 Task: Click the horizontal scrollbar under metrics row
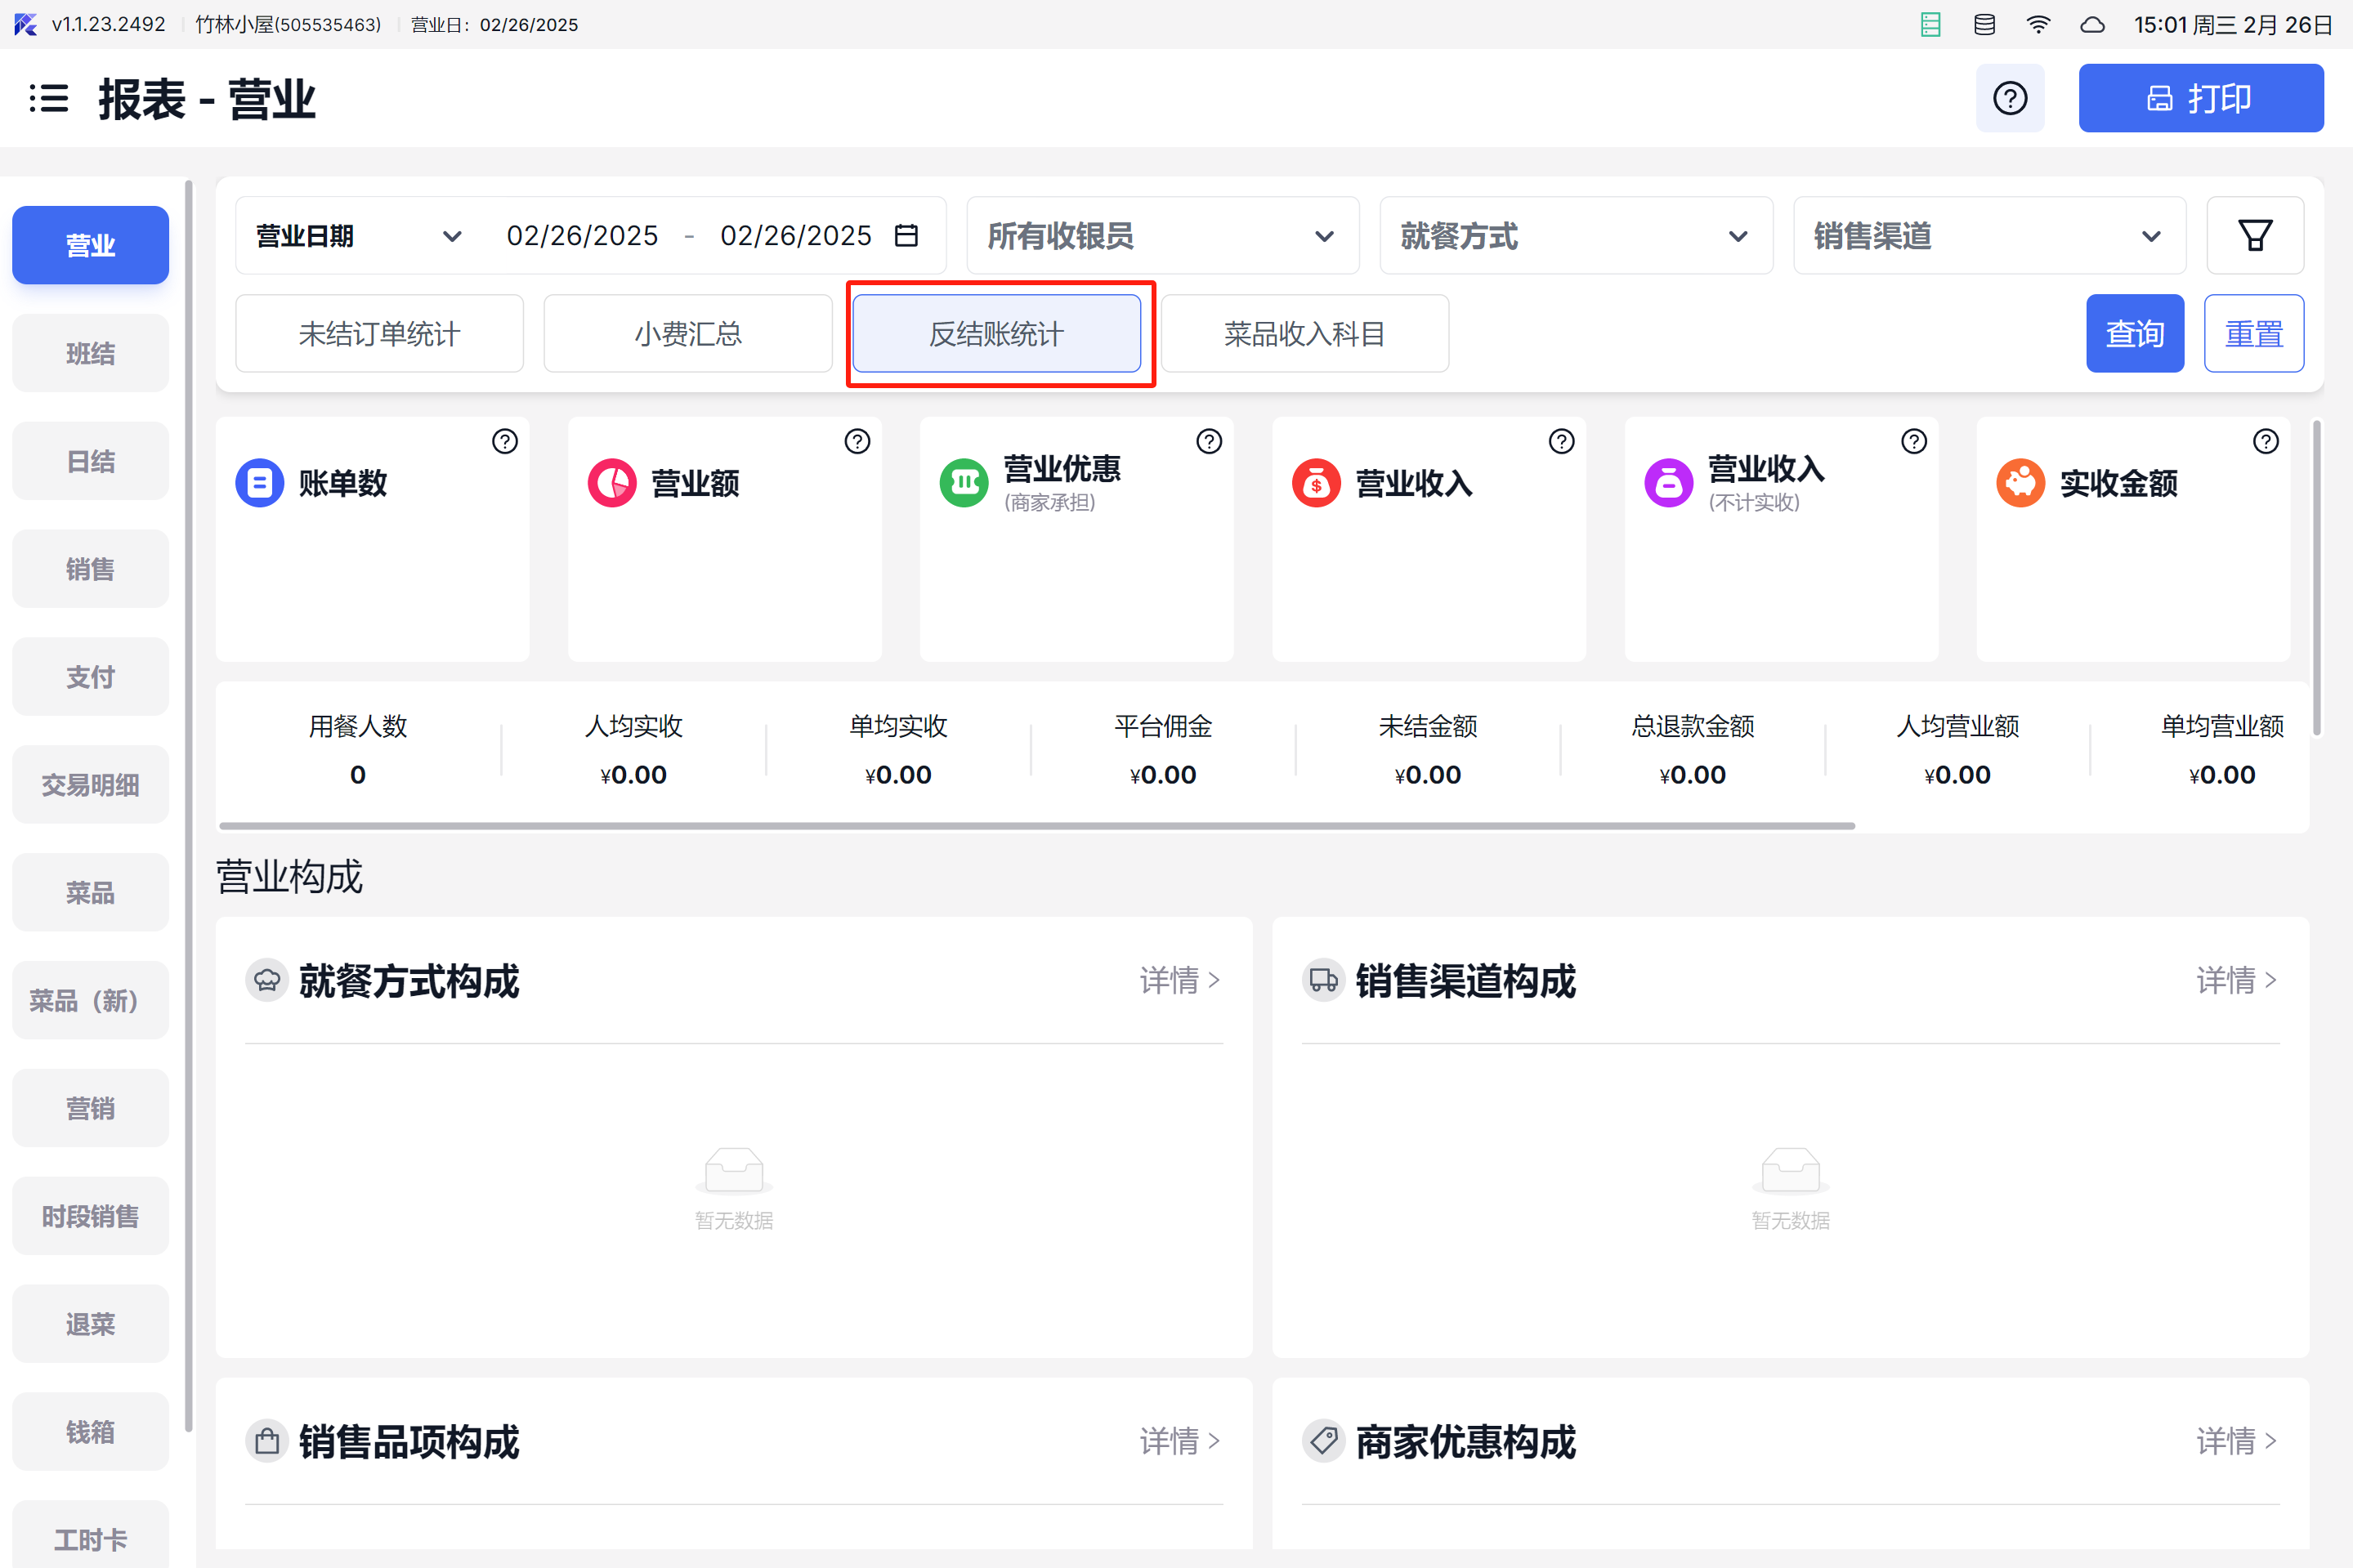[1037, 826]
